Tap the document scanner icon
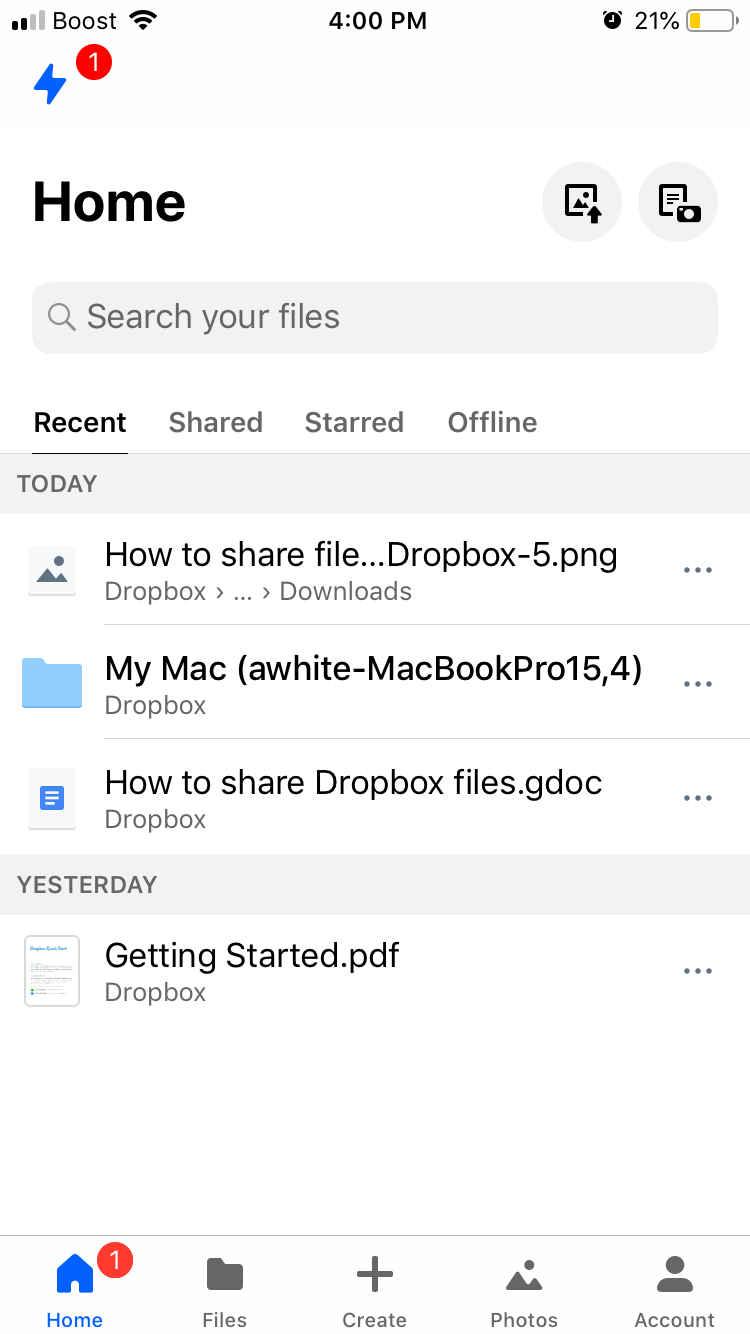This screenshot has height=1334, width=750. [678, 202]
